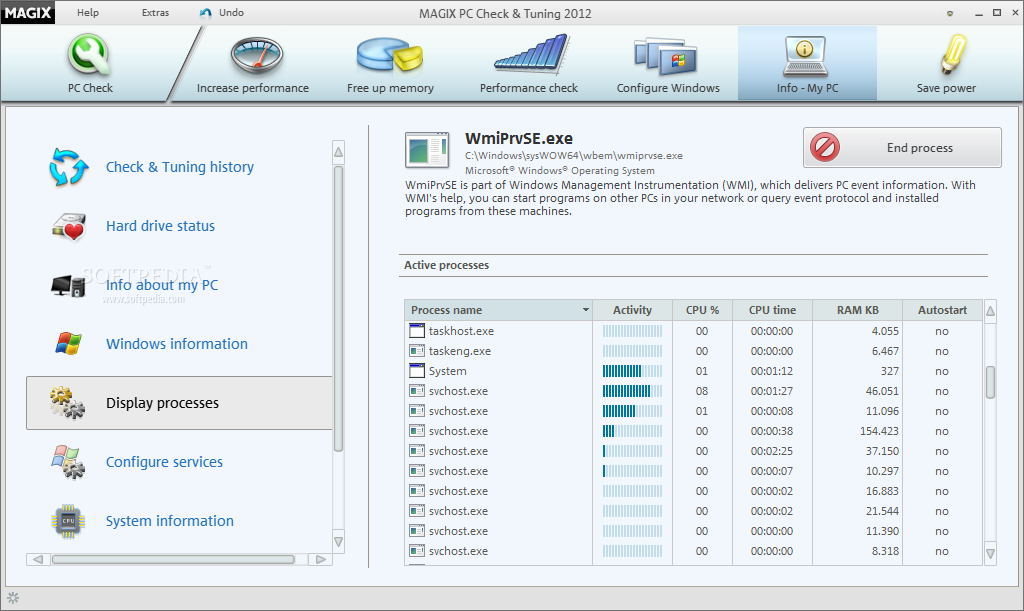The image size is (1024, 611).
Task: Sort by CPU time column header
Action: pyautogui.click(x=772, y=310)
